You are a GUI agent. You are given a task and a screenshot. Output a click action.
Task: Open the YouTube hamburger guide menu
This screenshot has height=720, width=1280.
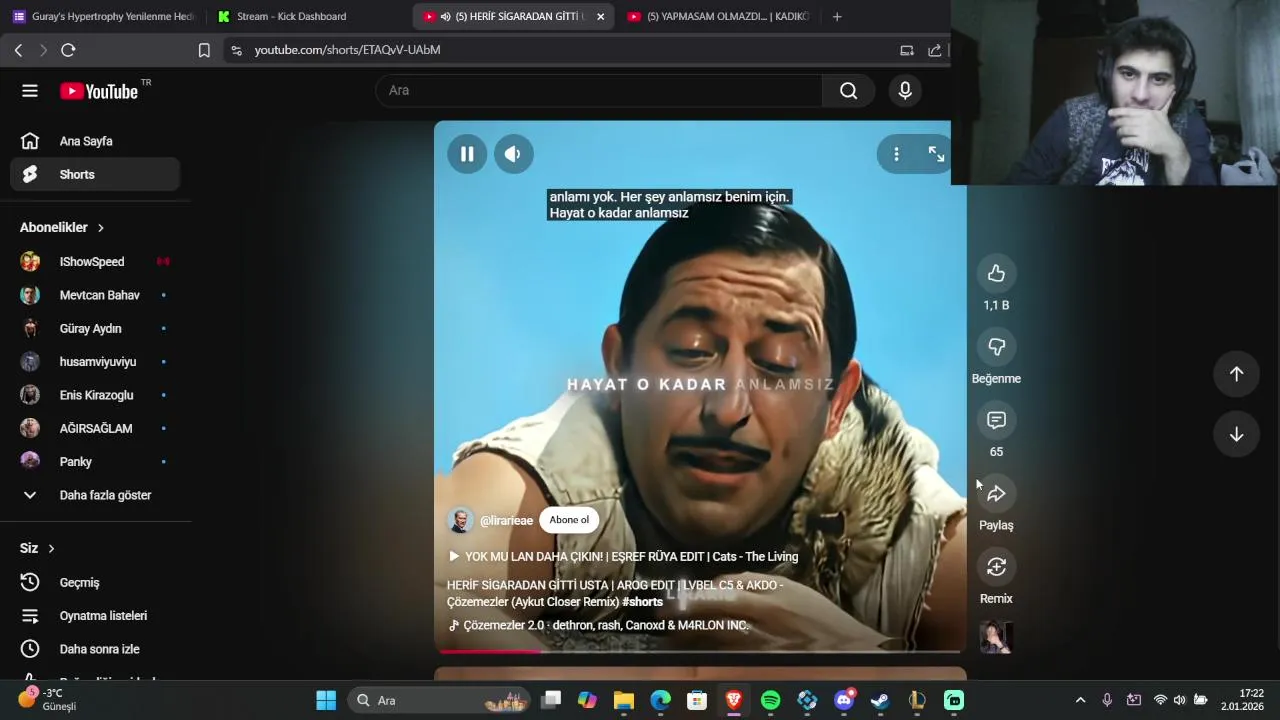(30, 91)
